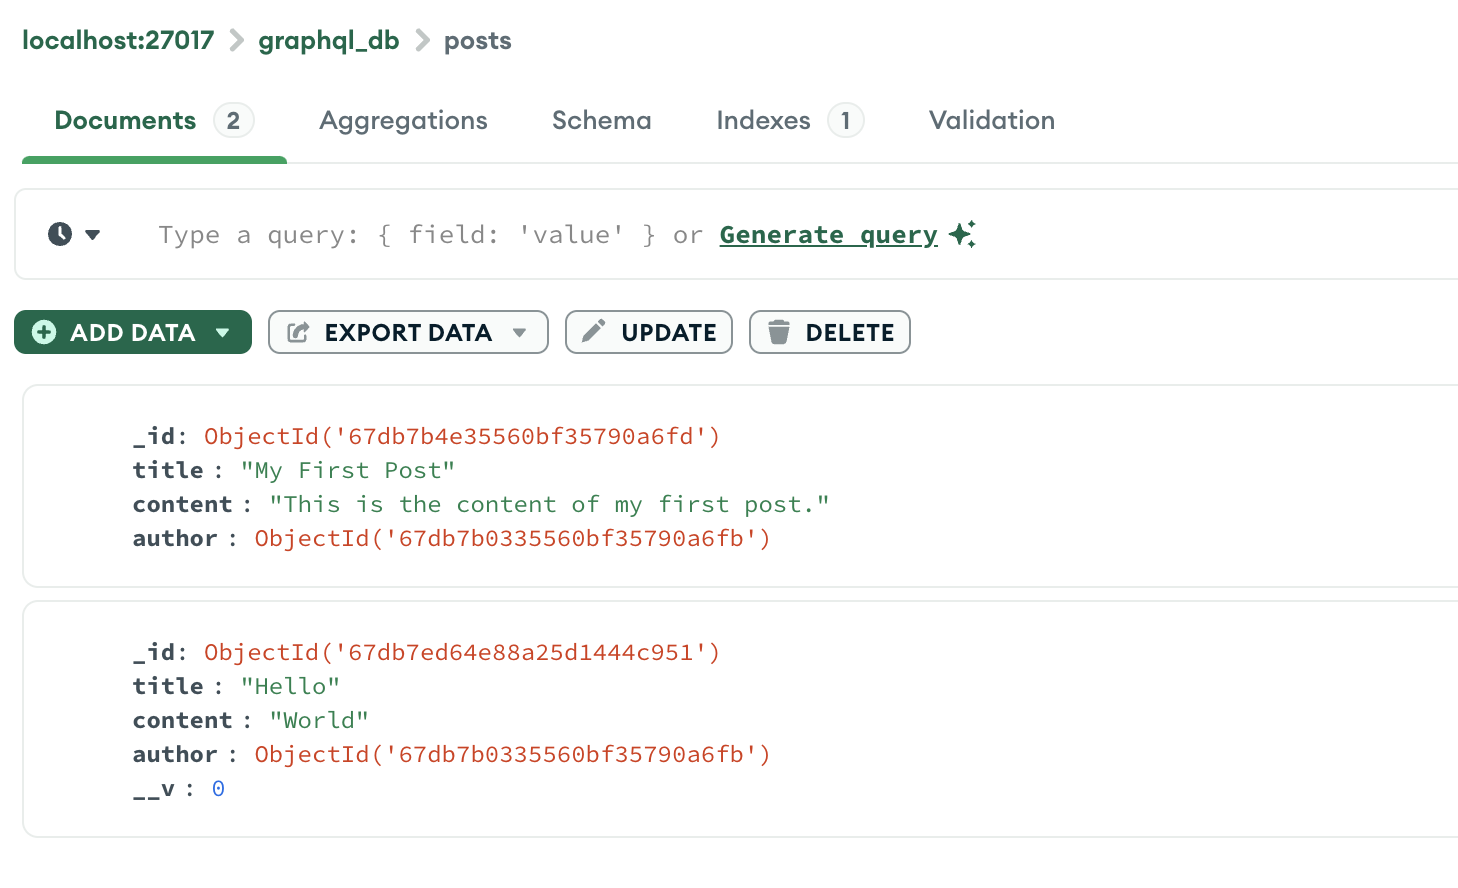Open query history via the clock icon
The height and width of the screenshot is (888, 1458).
pos(59,234)
